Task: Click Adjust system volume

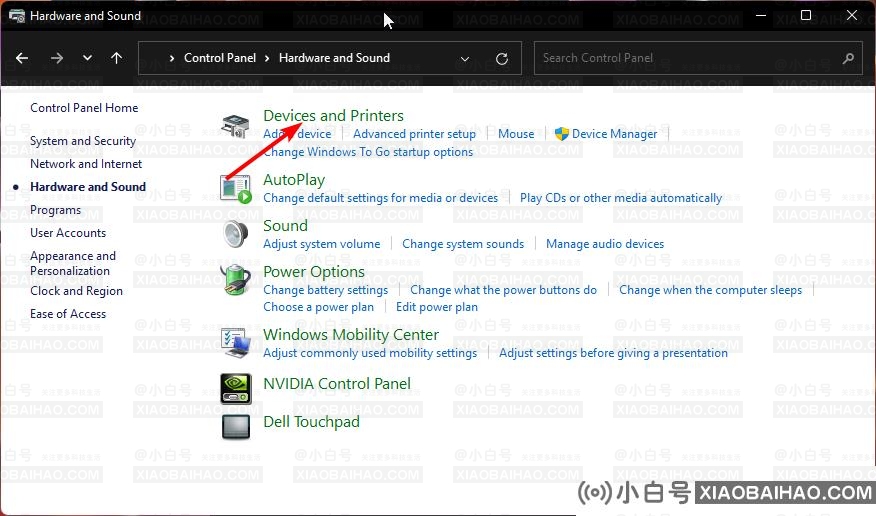Action: click(321, 244)
